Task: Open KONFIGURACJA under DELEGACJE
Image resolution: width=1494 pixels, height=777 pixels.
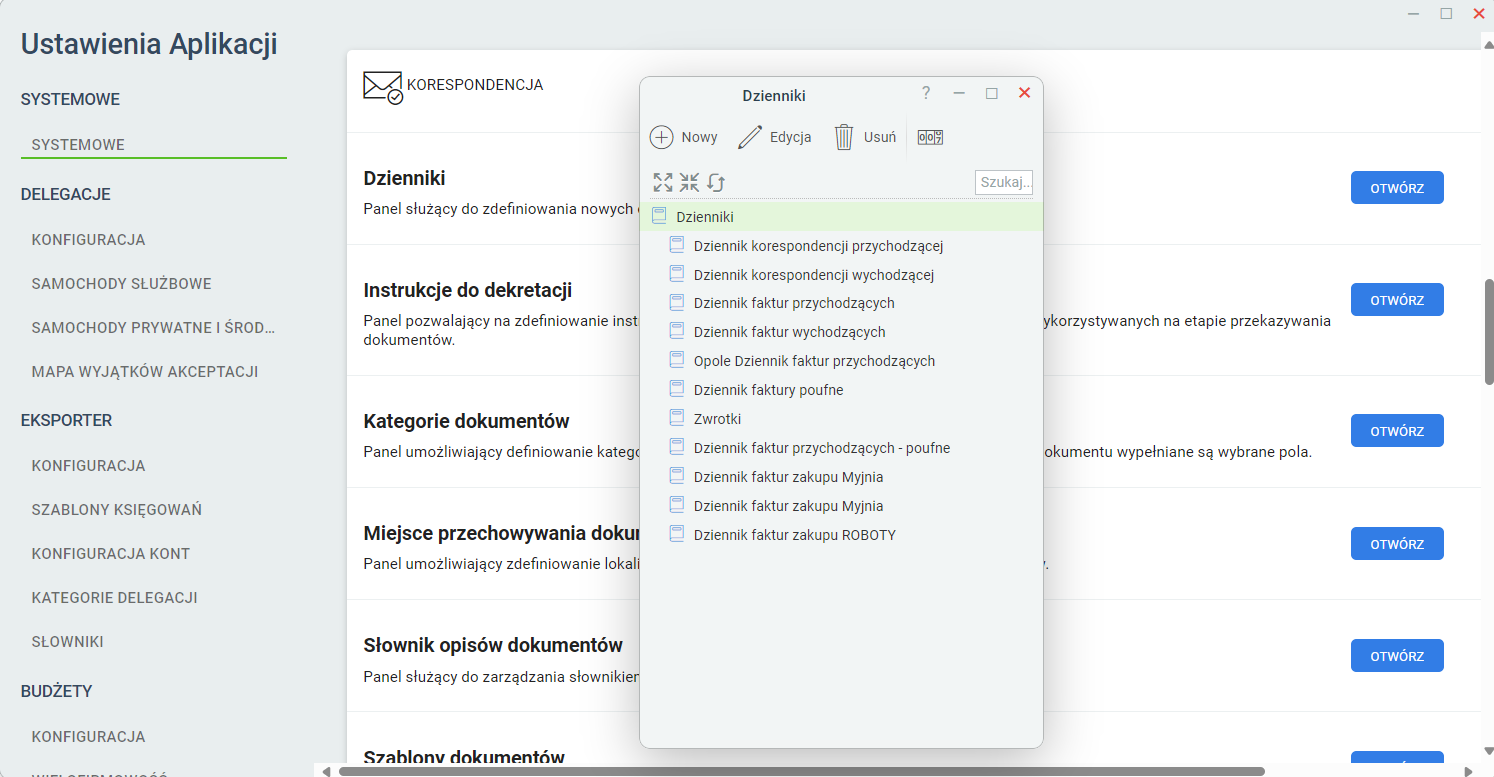Action: click(x=88, y=240)
